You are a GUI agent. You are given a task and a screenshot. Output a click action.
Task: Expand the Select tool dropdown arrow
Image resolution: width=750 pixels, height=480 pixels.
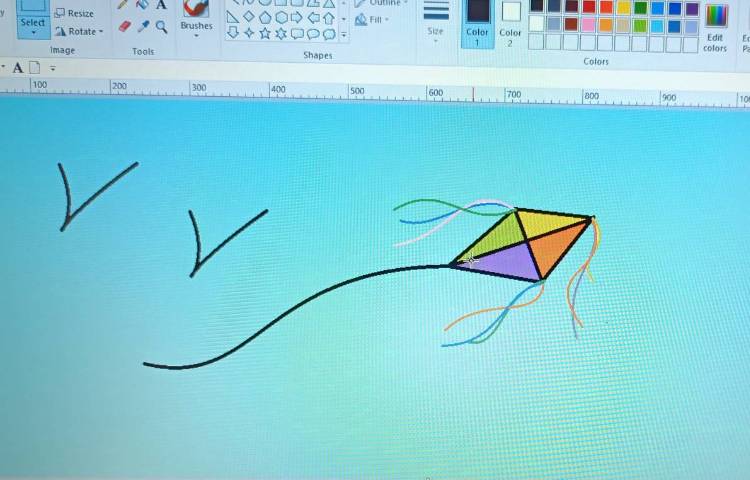[x=33, y=32]
